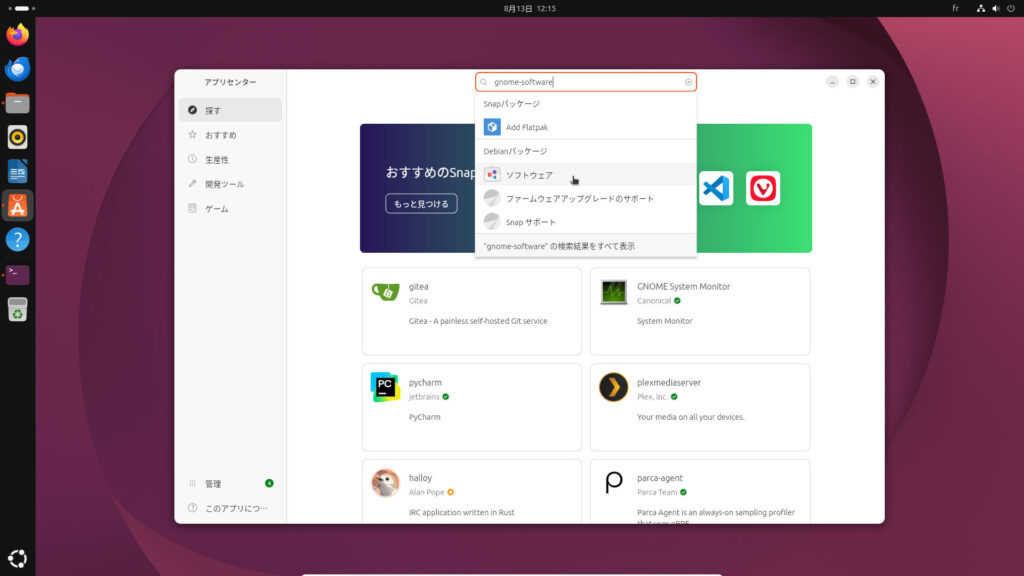
Task: Click the halloy bird icon
Action: click(x=385, y=483)
